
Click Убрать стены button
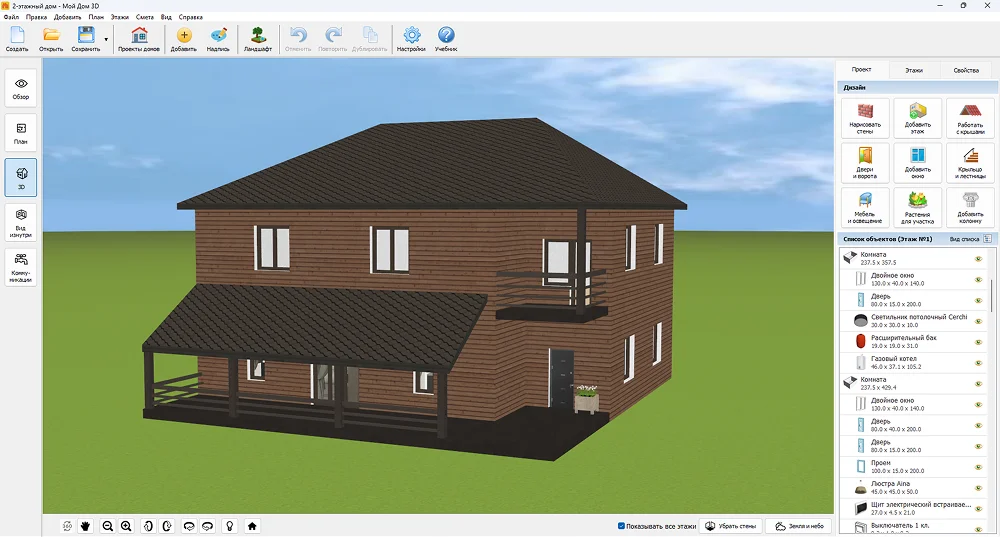(x=732, y=526)
